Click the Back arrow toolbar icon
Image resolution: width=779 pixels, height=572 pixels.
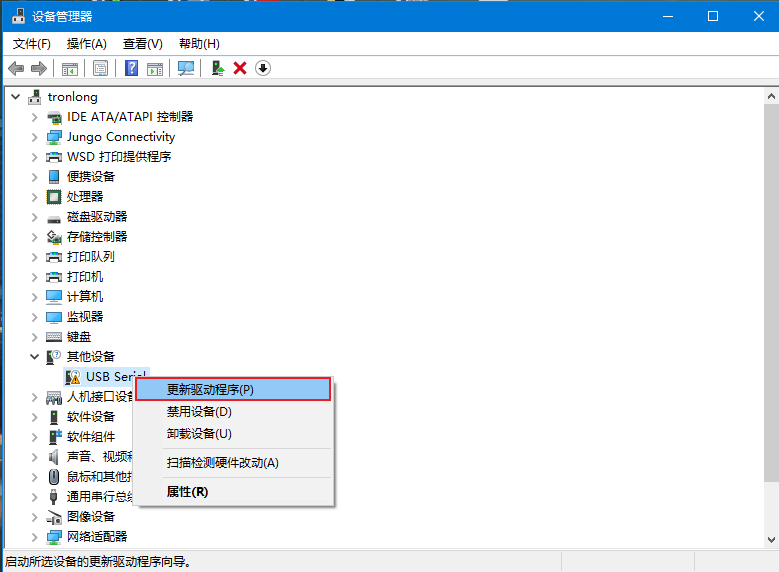point(16,68)
